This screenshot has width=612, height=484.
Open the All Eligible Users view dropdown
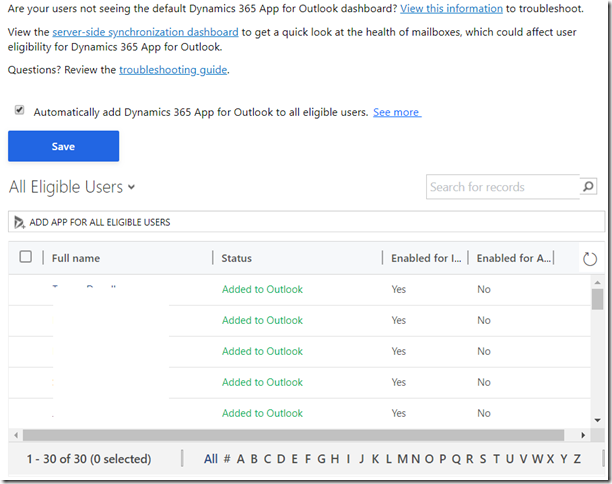tap(72, 187)
